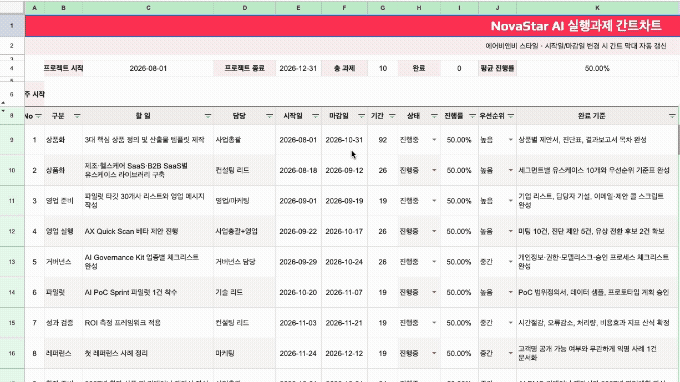Open priority dropdown for 영업 준비 row
The width and height of the screenshot is (680, 382).
pos(510,201)
